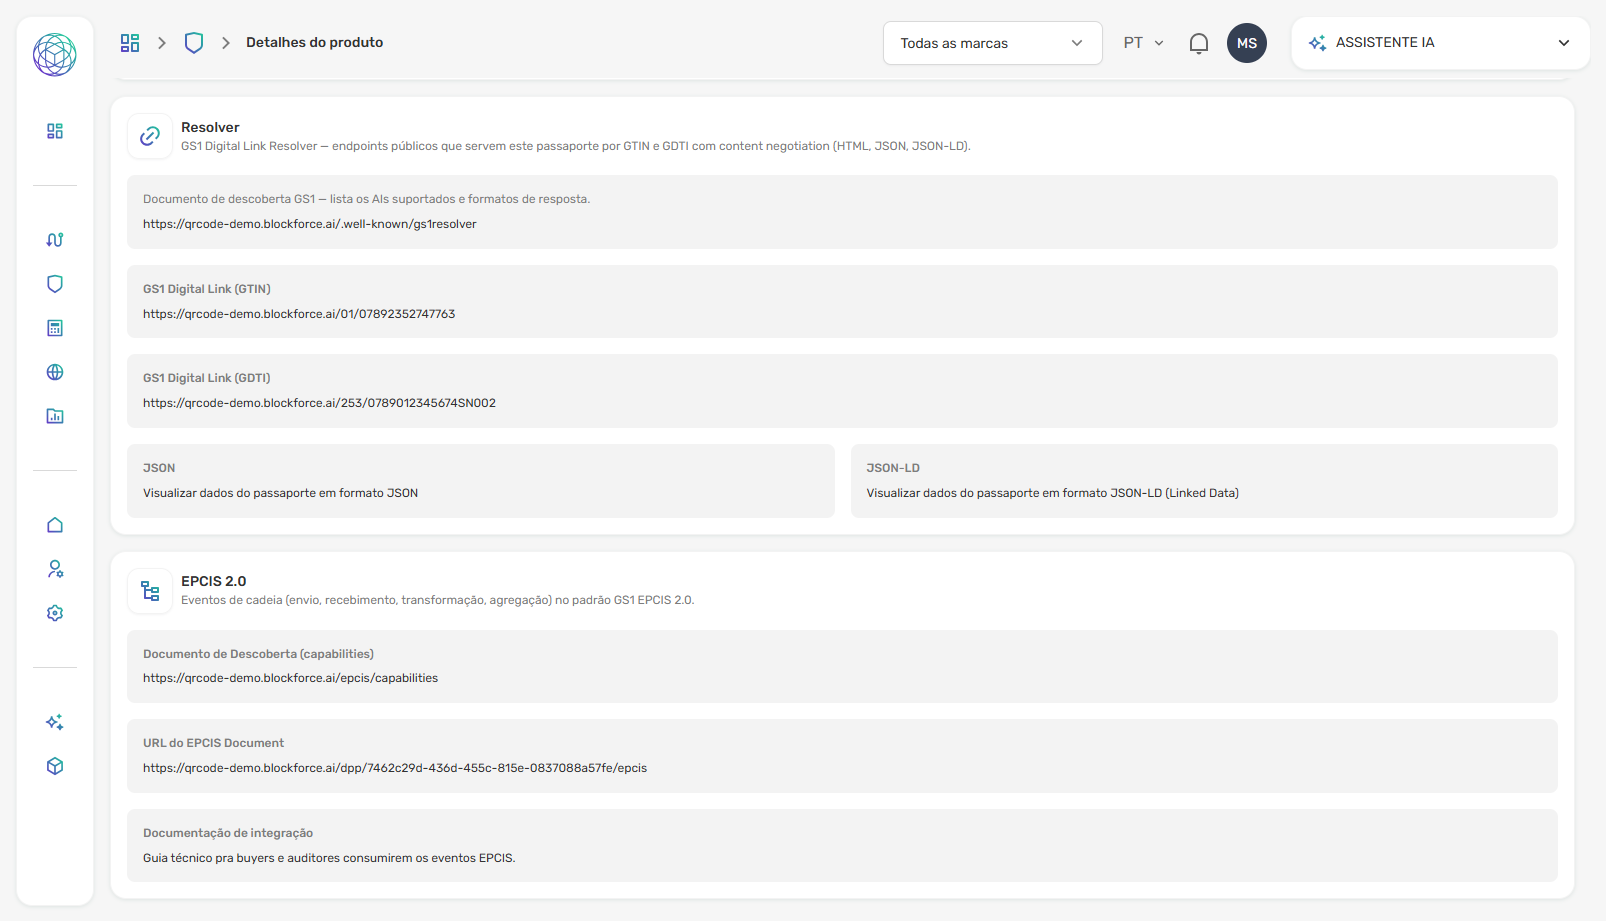Viewport: 1606px width, 921px height.
Task: Open the home icon in sidebar
Action: pos(55,525)
